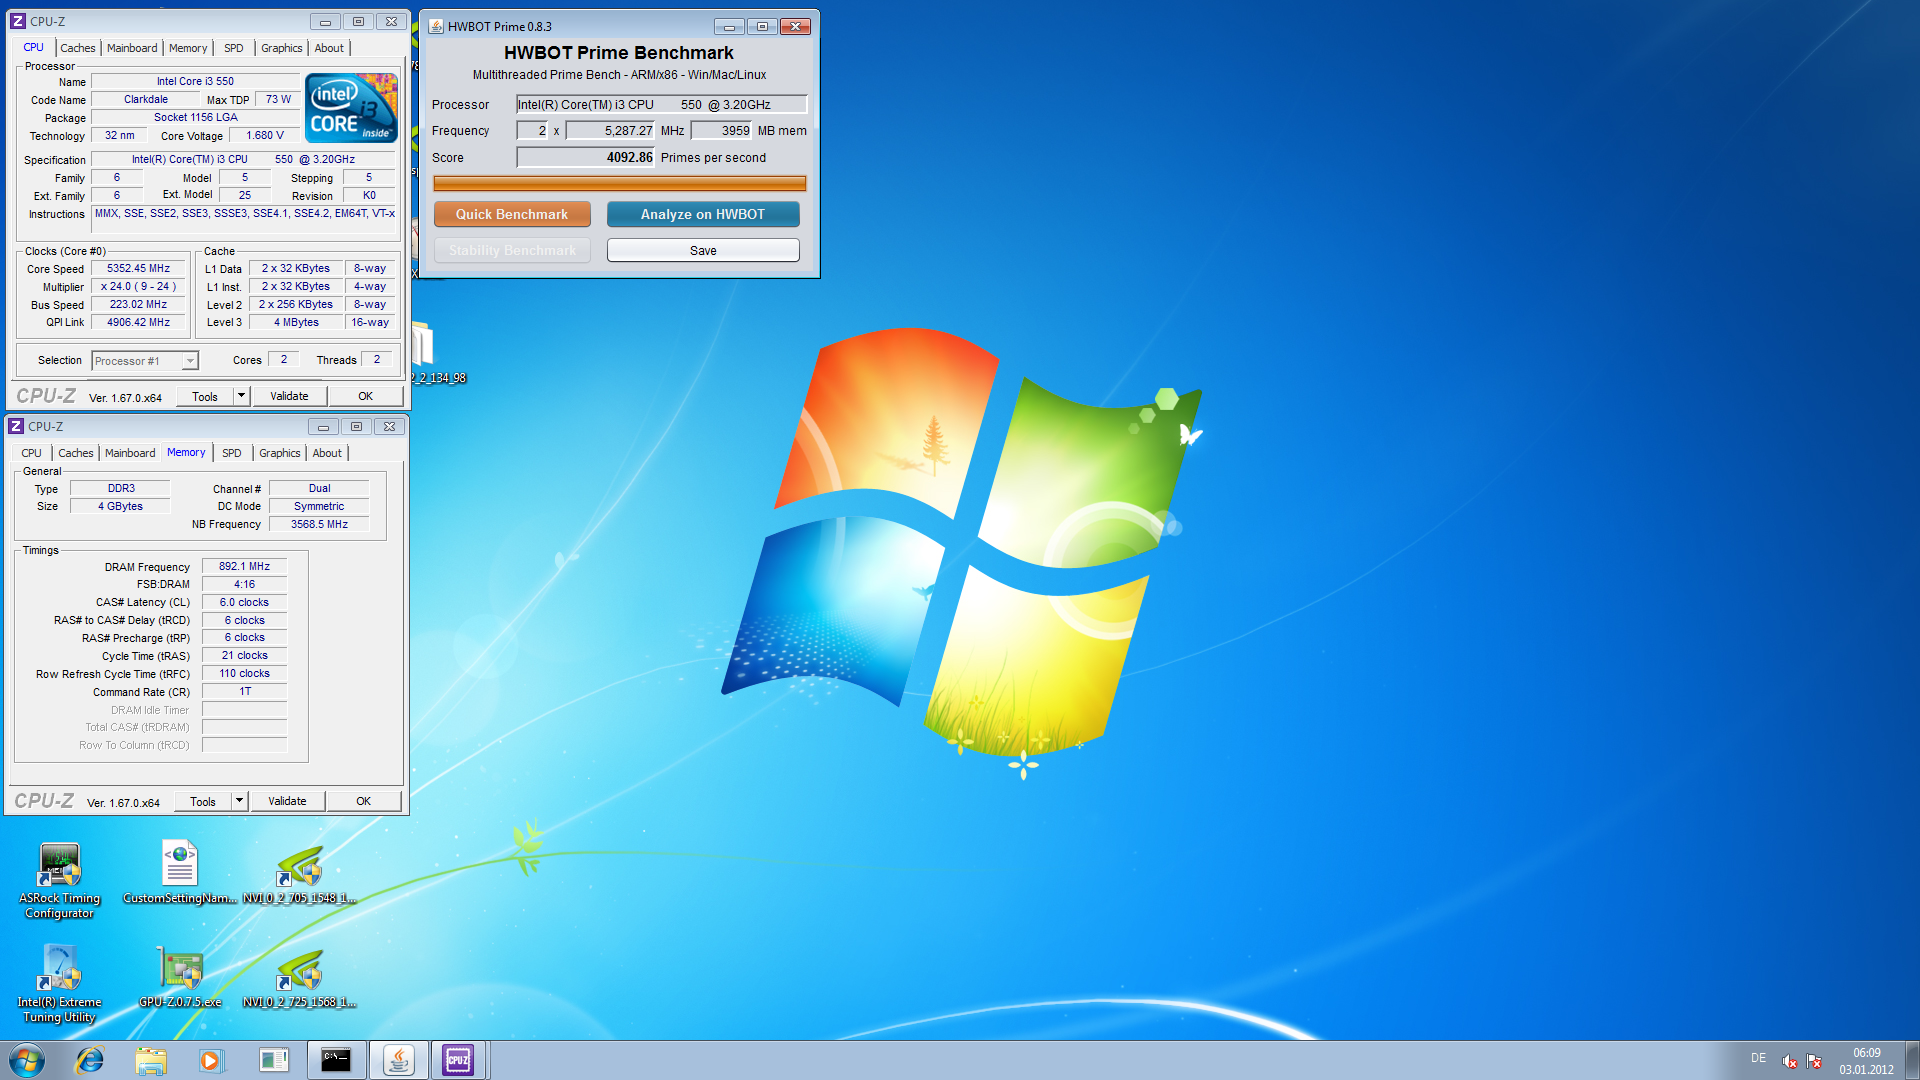Screen dimensions: 1920x1080
Task: Click the muted volume tray icon
Action: pyautogui.click(x=1790, y=1061)
